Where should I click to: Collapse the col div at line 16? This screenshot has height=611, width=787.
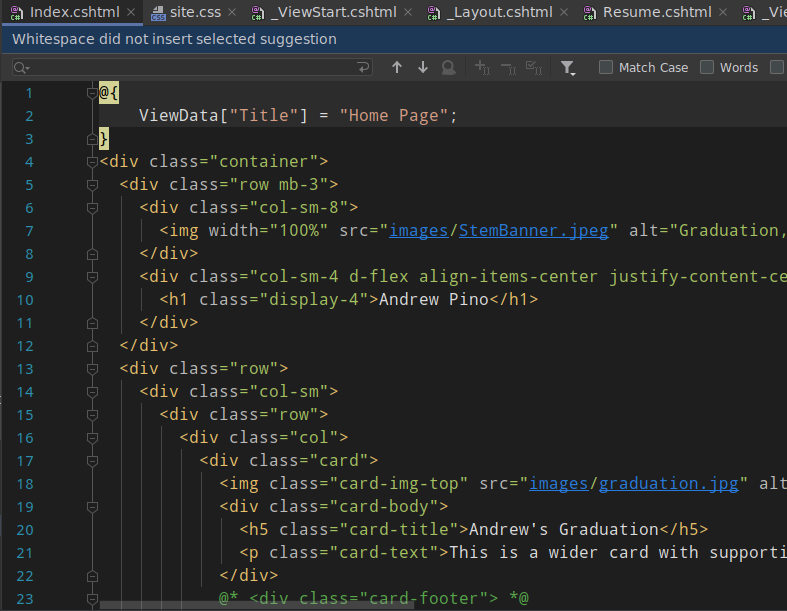(92, 438)
